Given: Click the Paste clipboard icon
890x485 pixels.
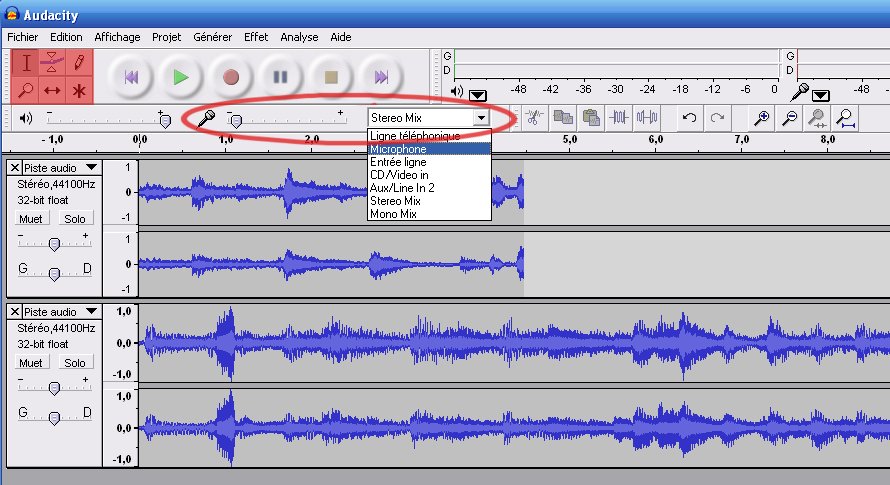Looking at the screenshot, I should (591, 118).
